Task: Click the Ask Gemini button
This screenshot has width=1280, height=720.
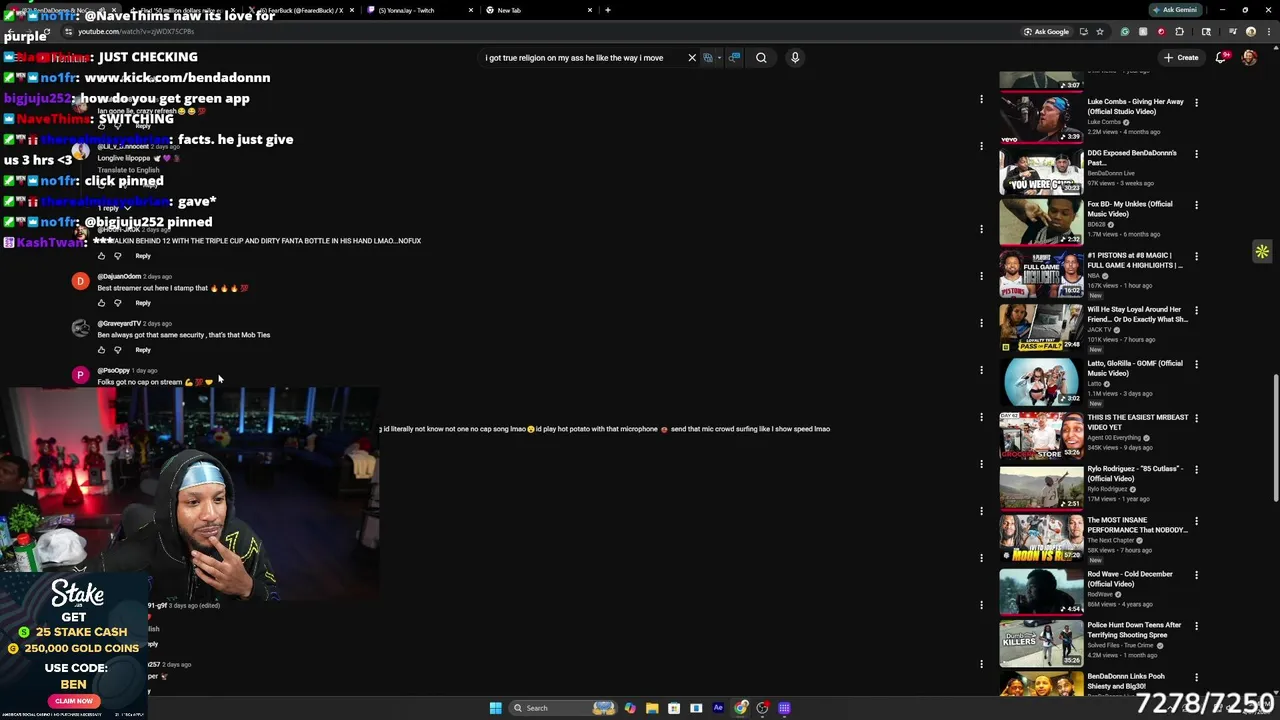Action: click(x=1175, y=10)
